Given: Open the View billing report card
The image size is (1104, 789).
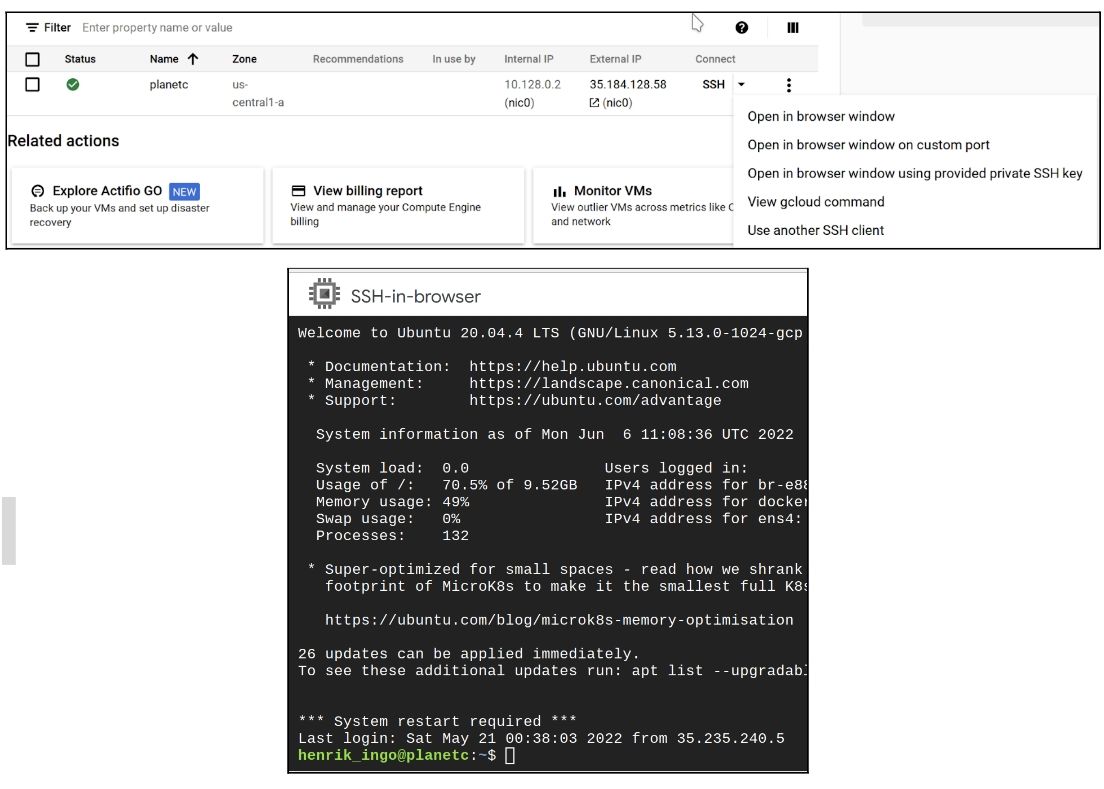Looking at the screenshot, I should [x=398, y=206].
